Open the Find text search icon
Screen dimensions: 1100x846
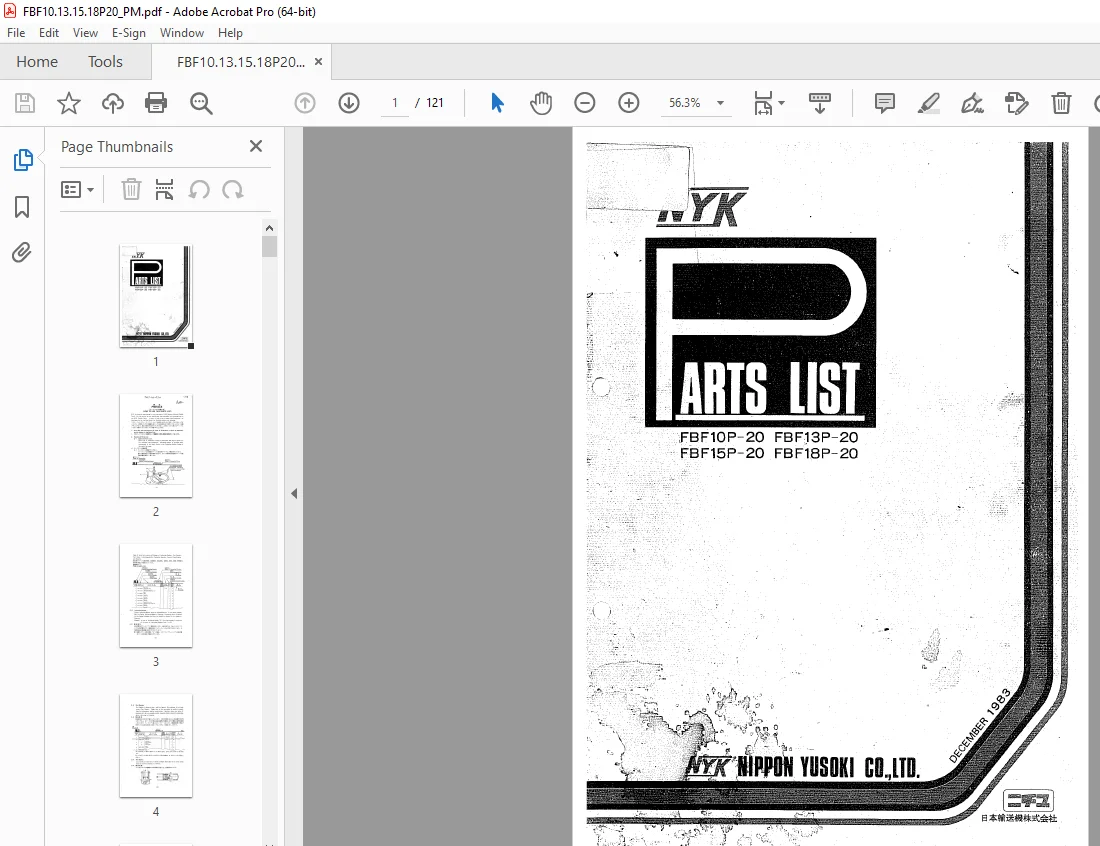pyautogui.click(x=201, y=103)
